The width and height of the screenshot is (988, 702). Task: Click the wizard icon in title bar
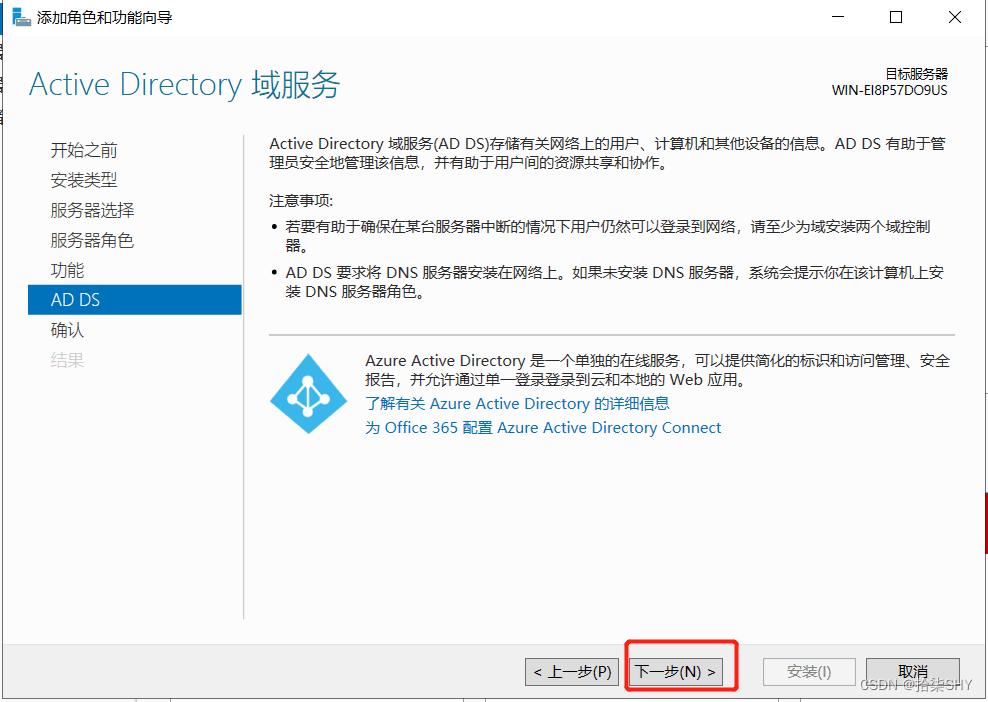pos(21,17)
